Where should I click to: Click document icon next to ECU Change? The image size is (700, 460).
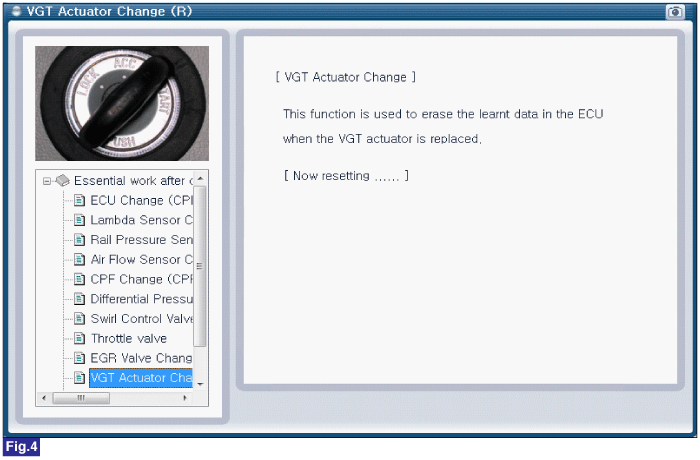(79, 201)
